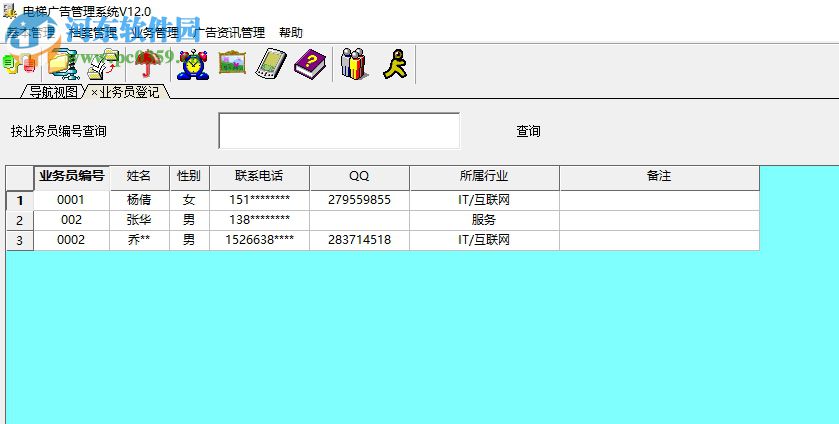Click the 联系电话 column header
Screen dimensions: 839x424
pos(259,178)
